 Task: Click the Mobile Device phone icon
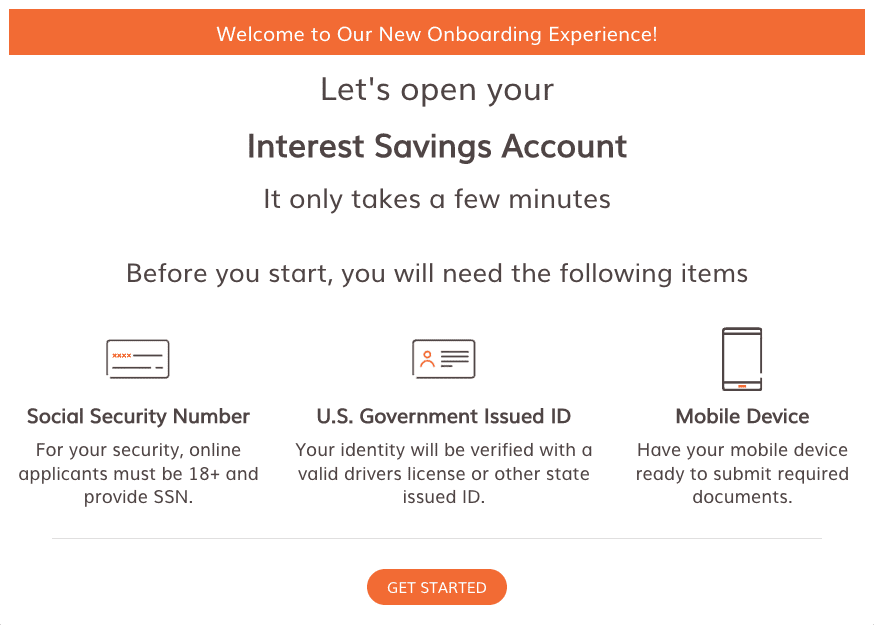pos(742,358)
